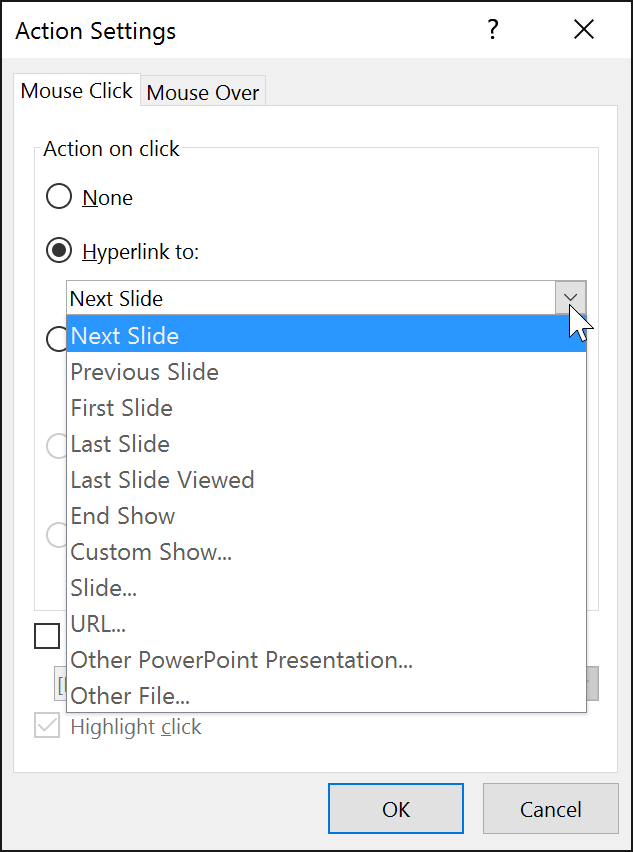Select Next Slide in the dropdown list

pos(124,335)
